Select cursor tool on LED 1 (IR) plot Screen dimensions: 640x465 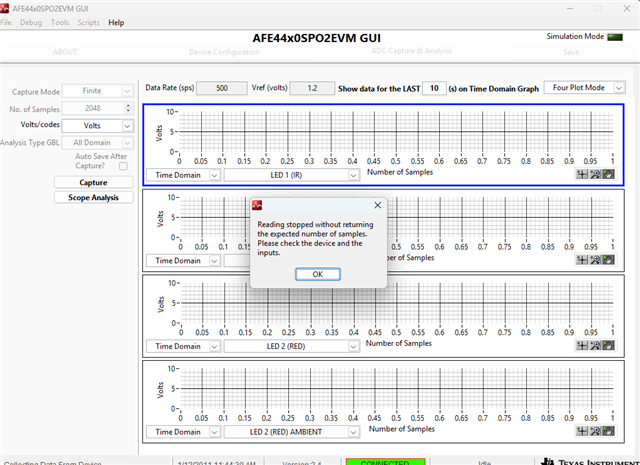click(582, 174)
